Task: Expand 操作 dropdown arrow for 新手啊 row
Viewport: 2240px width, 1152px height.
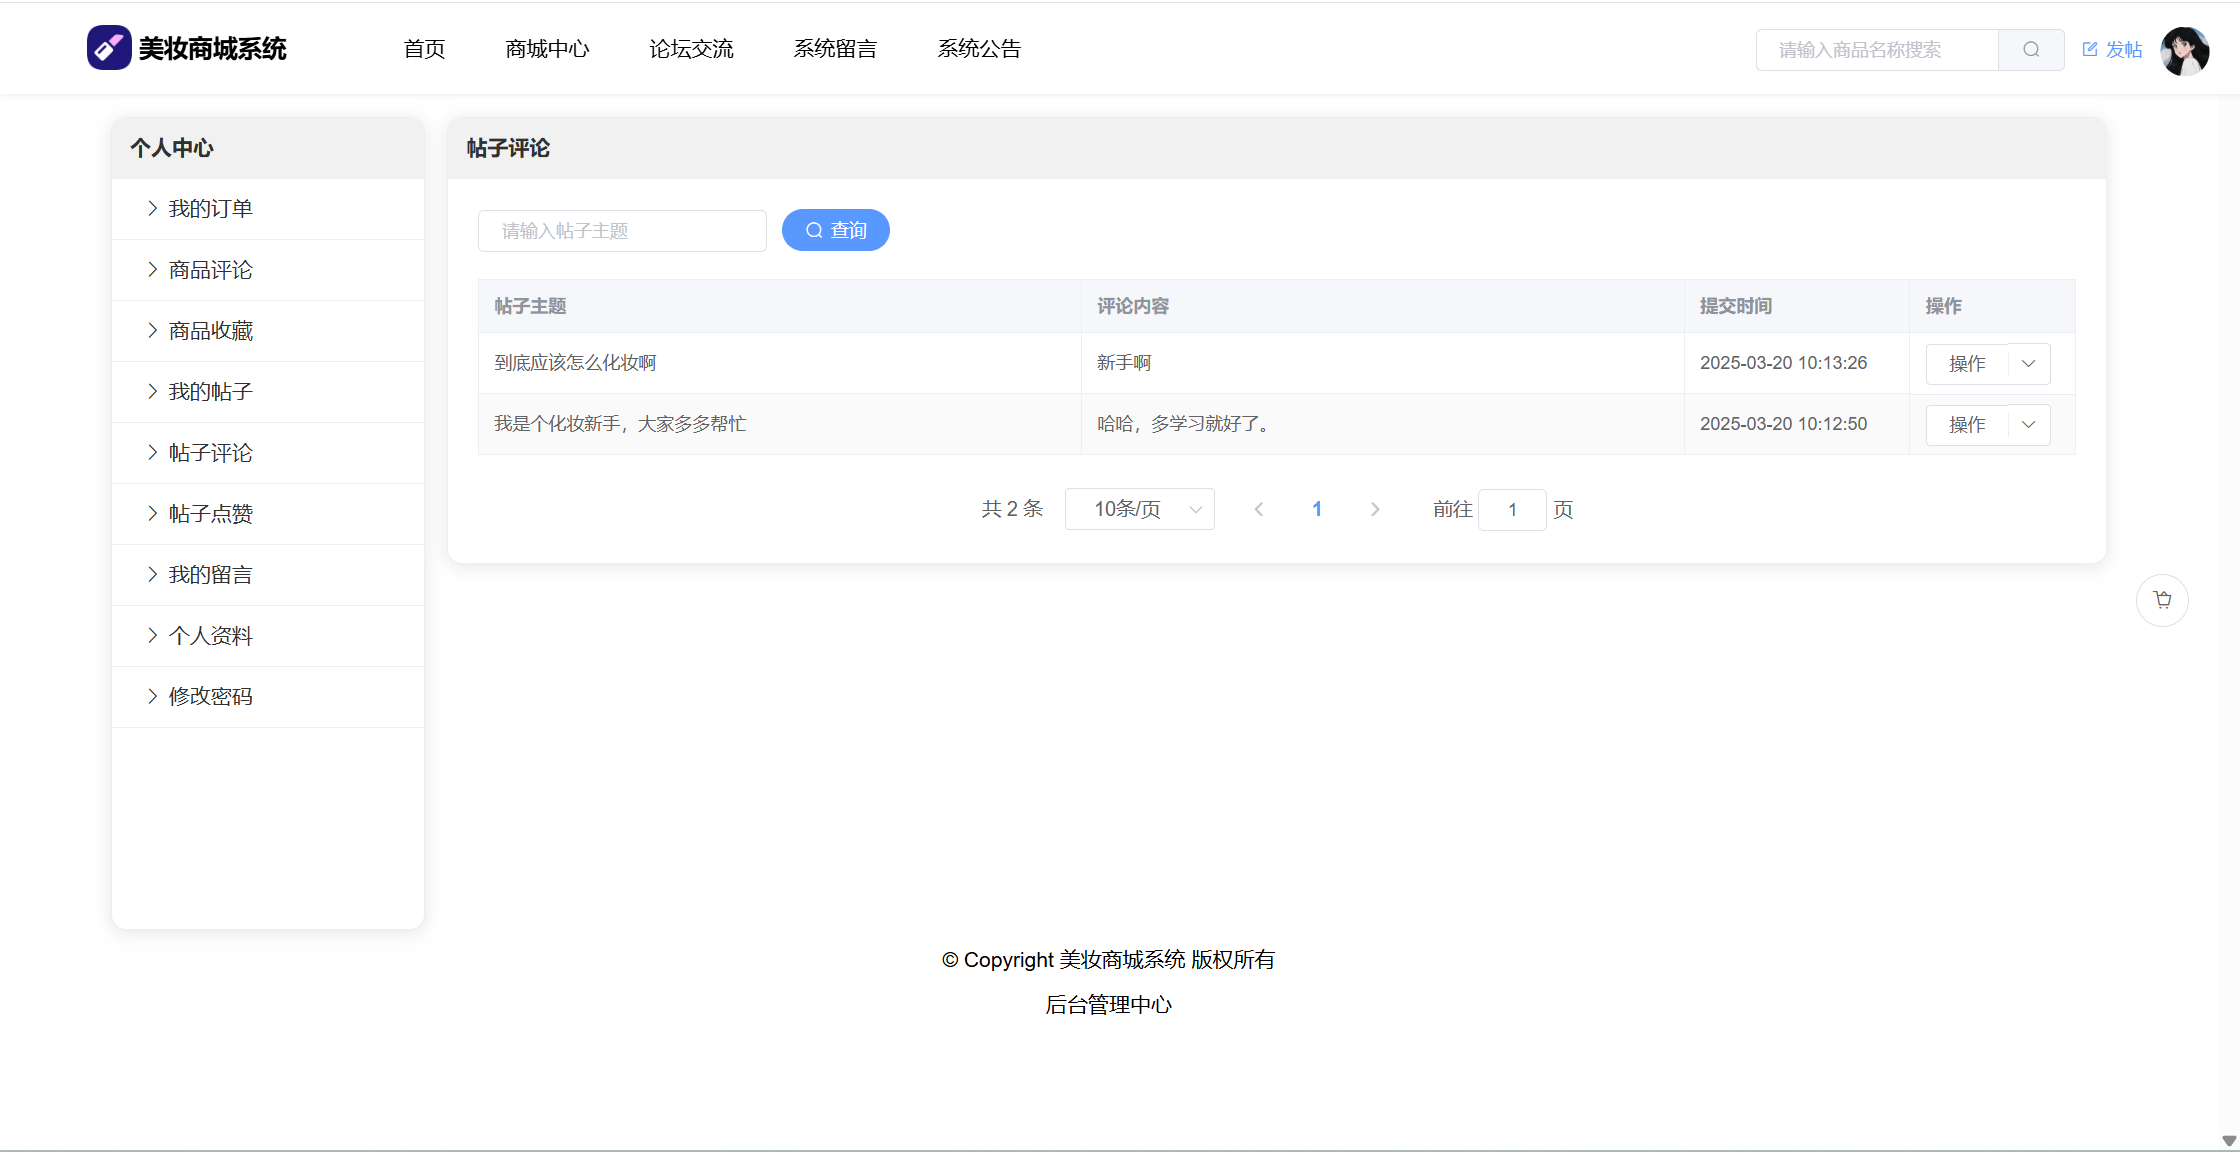Action: [x=2029, y=364]
